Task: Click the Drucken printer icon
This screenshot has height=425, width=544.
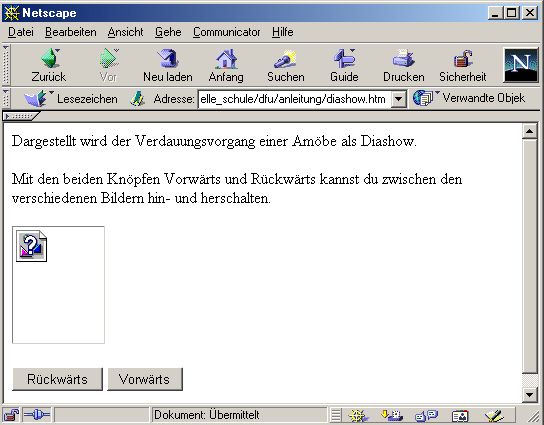Action: pos(403,58)
